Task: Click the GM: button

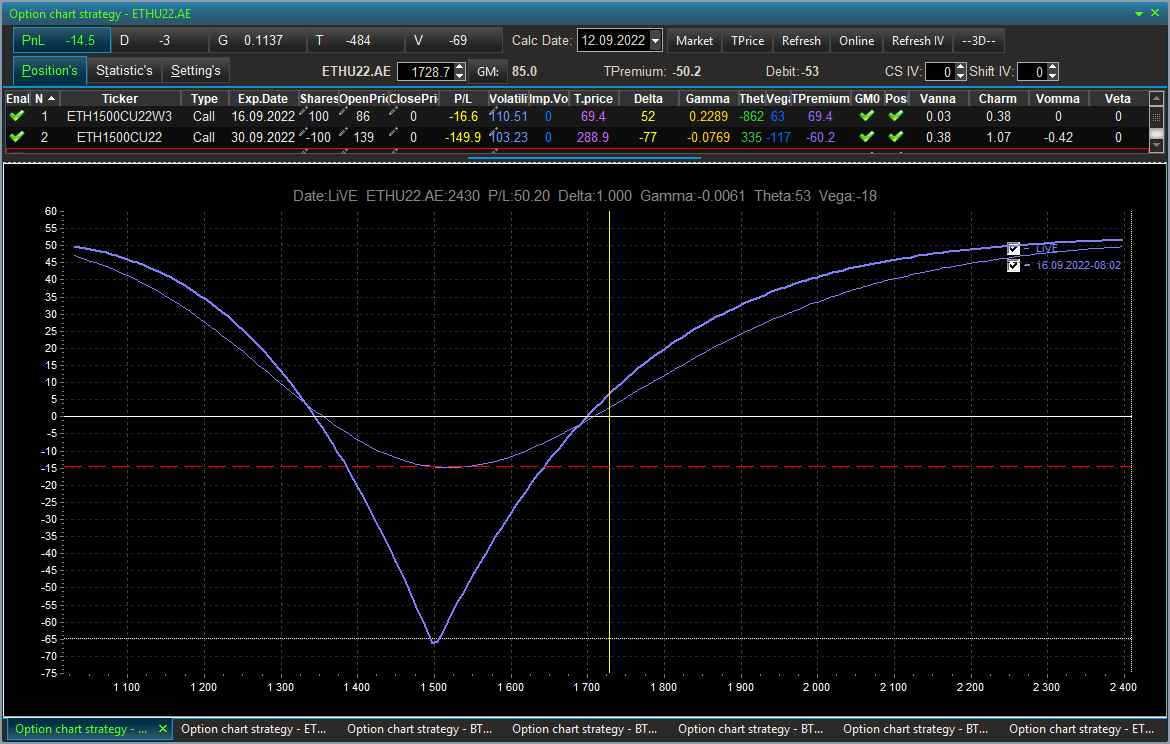Action: point(488,72)
